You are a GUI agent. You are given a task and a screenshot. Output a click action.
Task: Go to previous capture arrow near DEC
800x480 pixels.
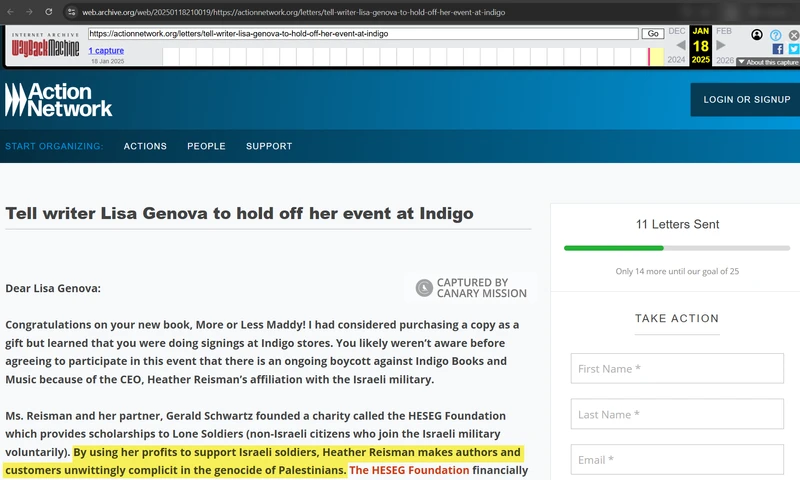[x=680, y=45]
